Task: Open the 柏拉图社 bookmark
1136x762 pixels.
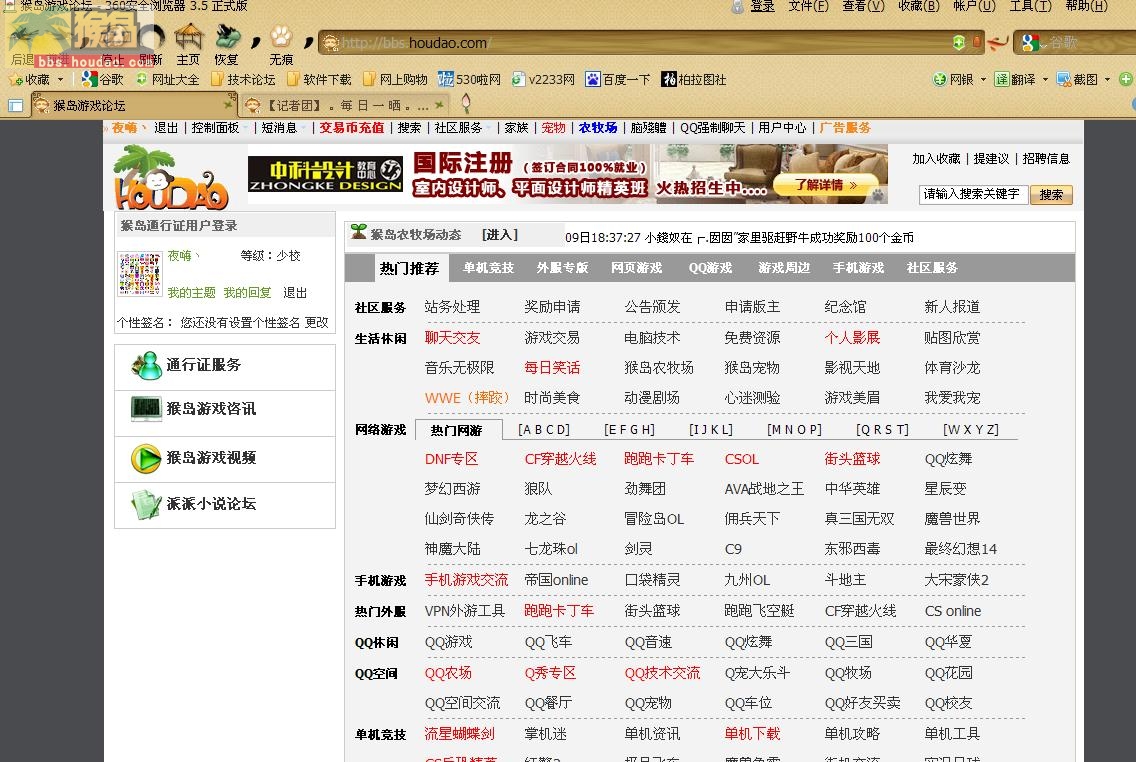Action: tap(694, 79)
